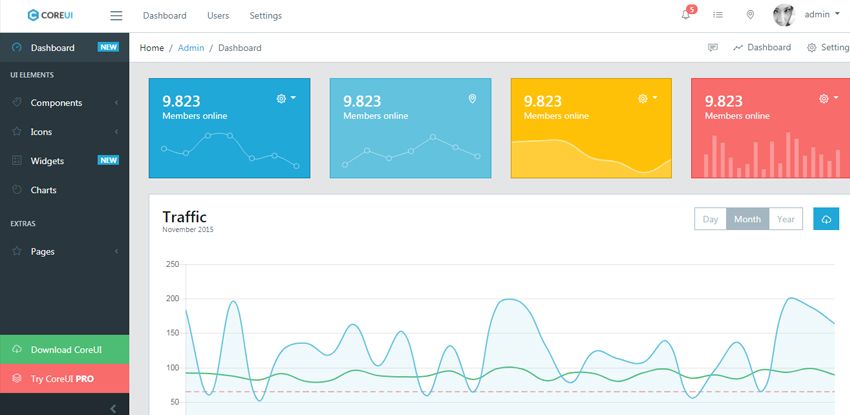Image resolution: width=850 pixels, height=415 pixels.
Task: Click the NEW badge beside Dashboard
Action: (x=108, y=47)
